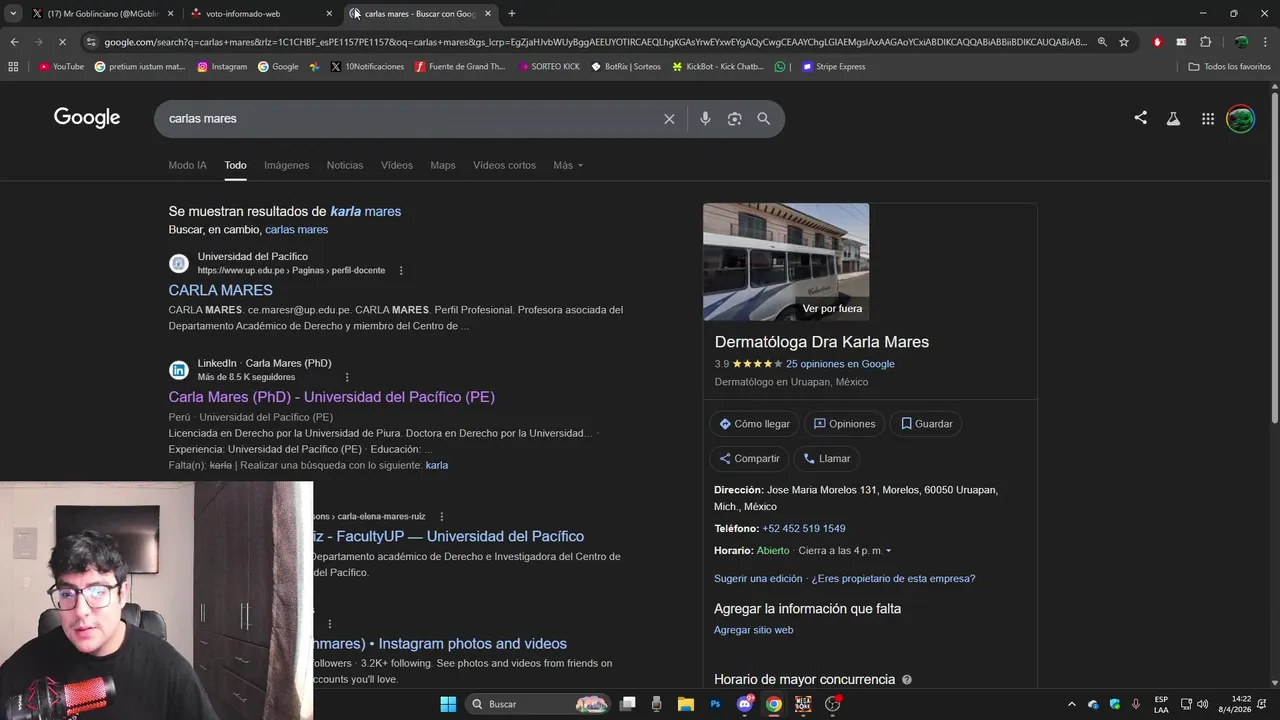Expand the Más search filter dropdown
The image size is (1280, 720).
[x=568, y=165]
